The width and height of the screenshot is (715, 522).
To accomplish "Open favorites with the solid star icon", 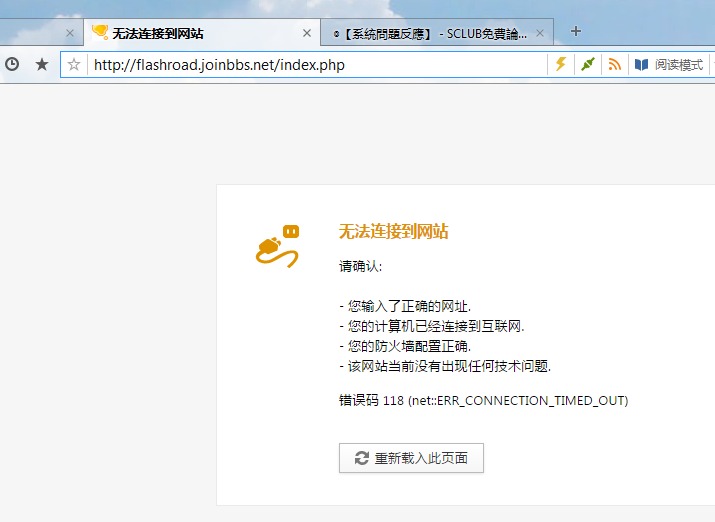I will tap(42, 64).
